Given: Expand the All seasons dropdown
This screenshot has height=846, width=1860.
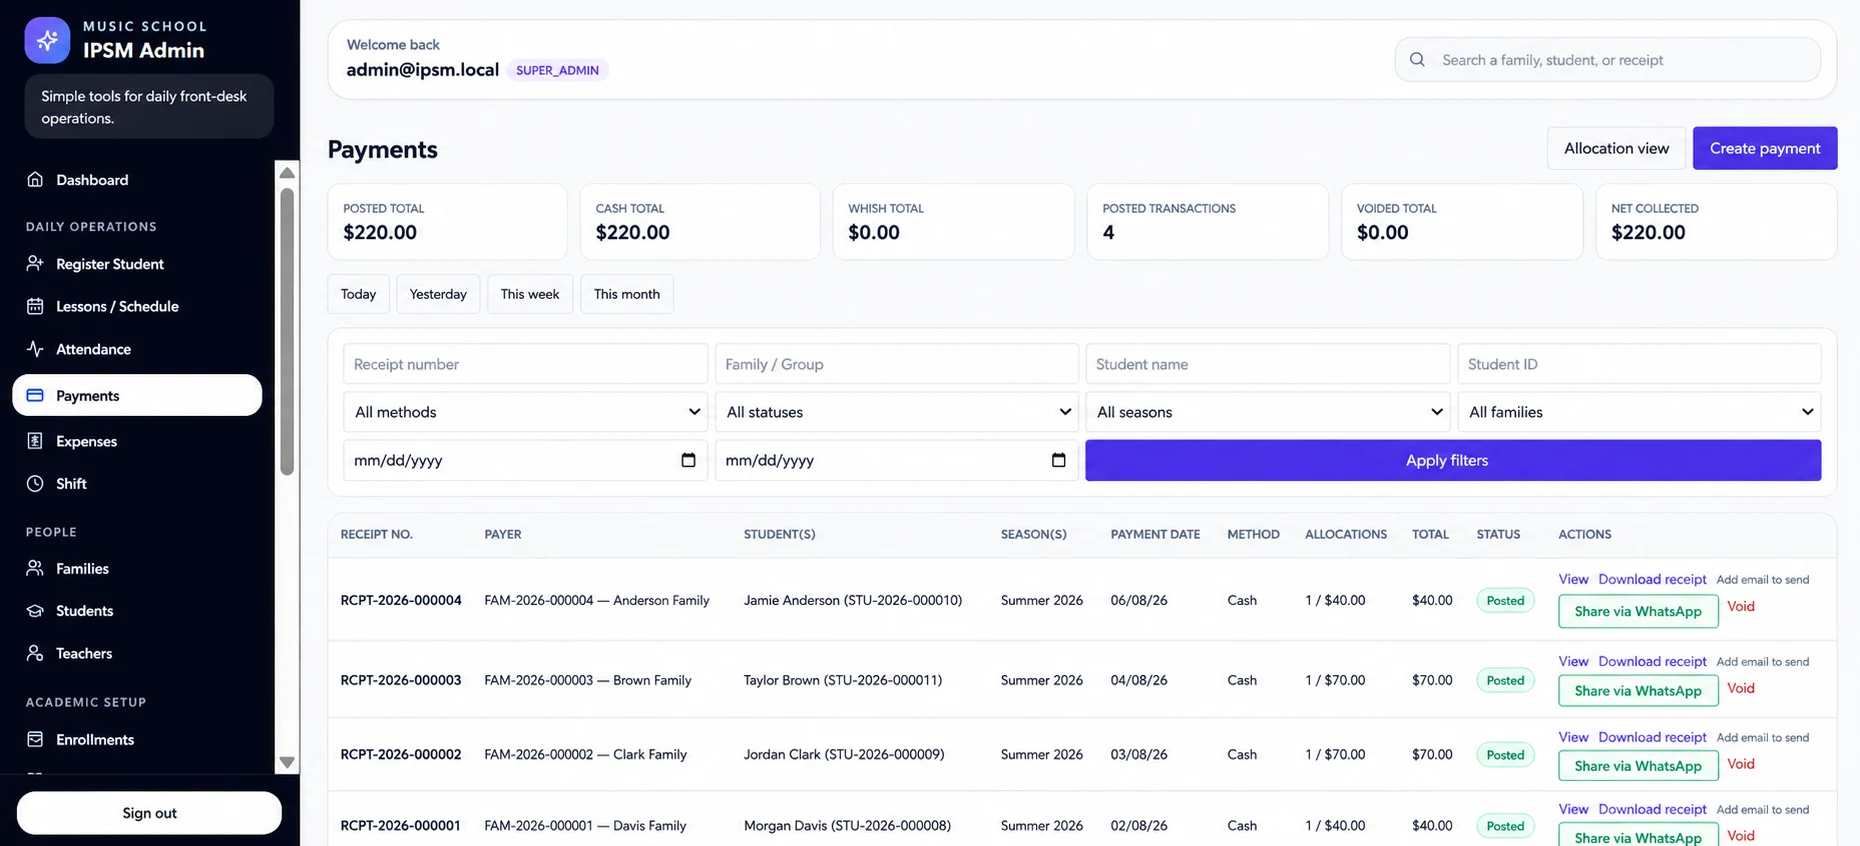Looking at the screenshot, I should [x=1267, y=412].
